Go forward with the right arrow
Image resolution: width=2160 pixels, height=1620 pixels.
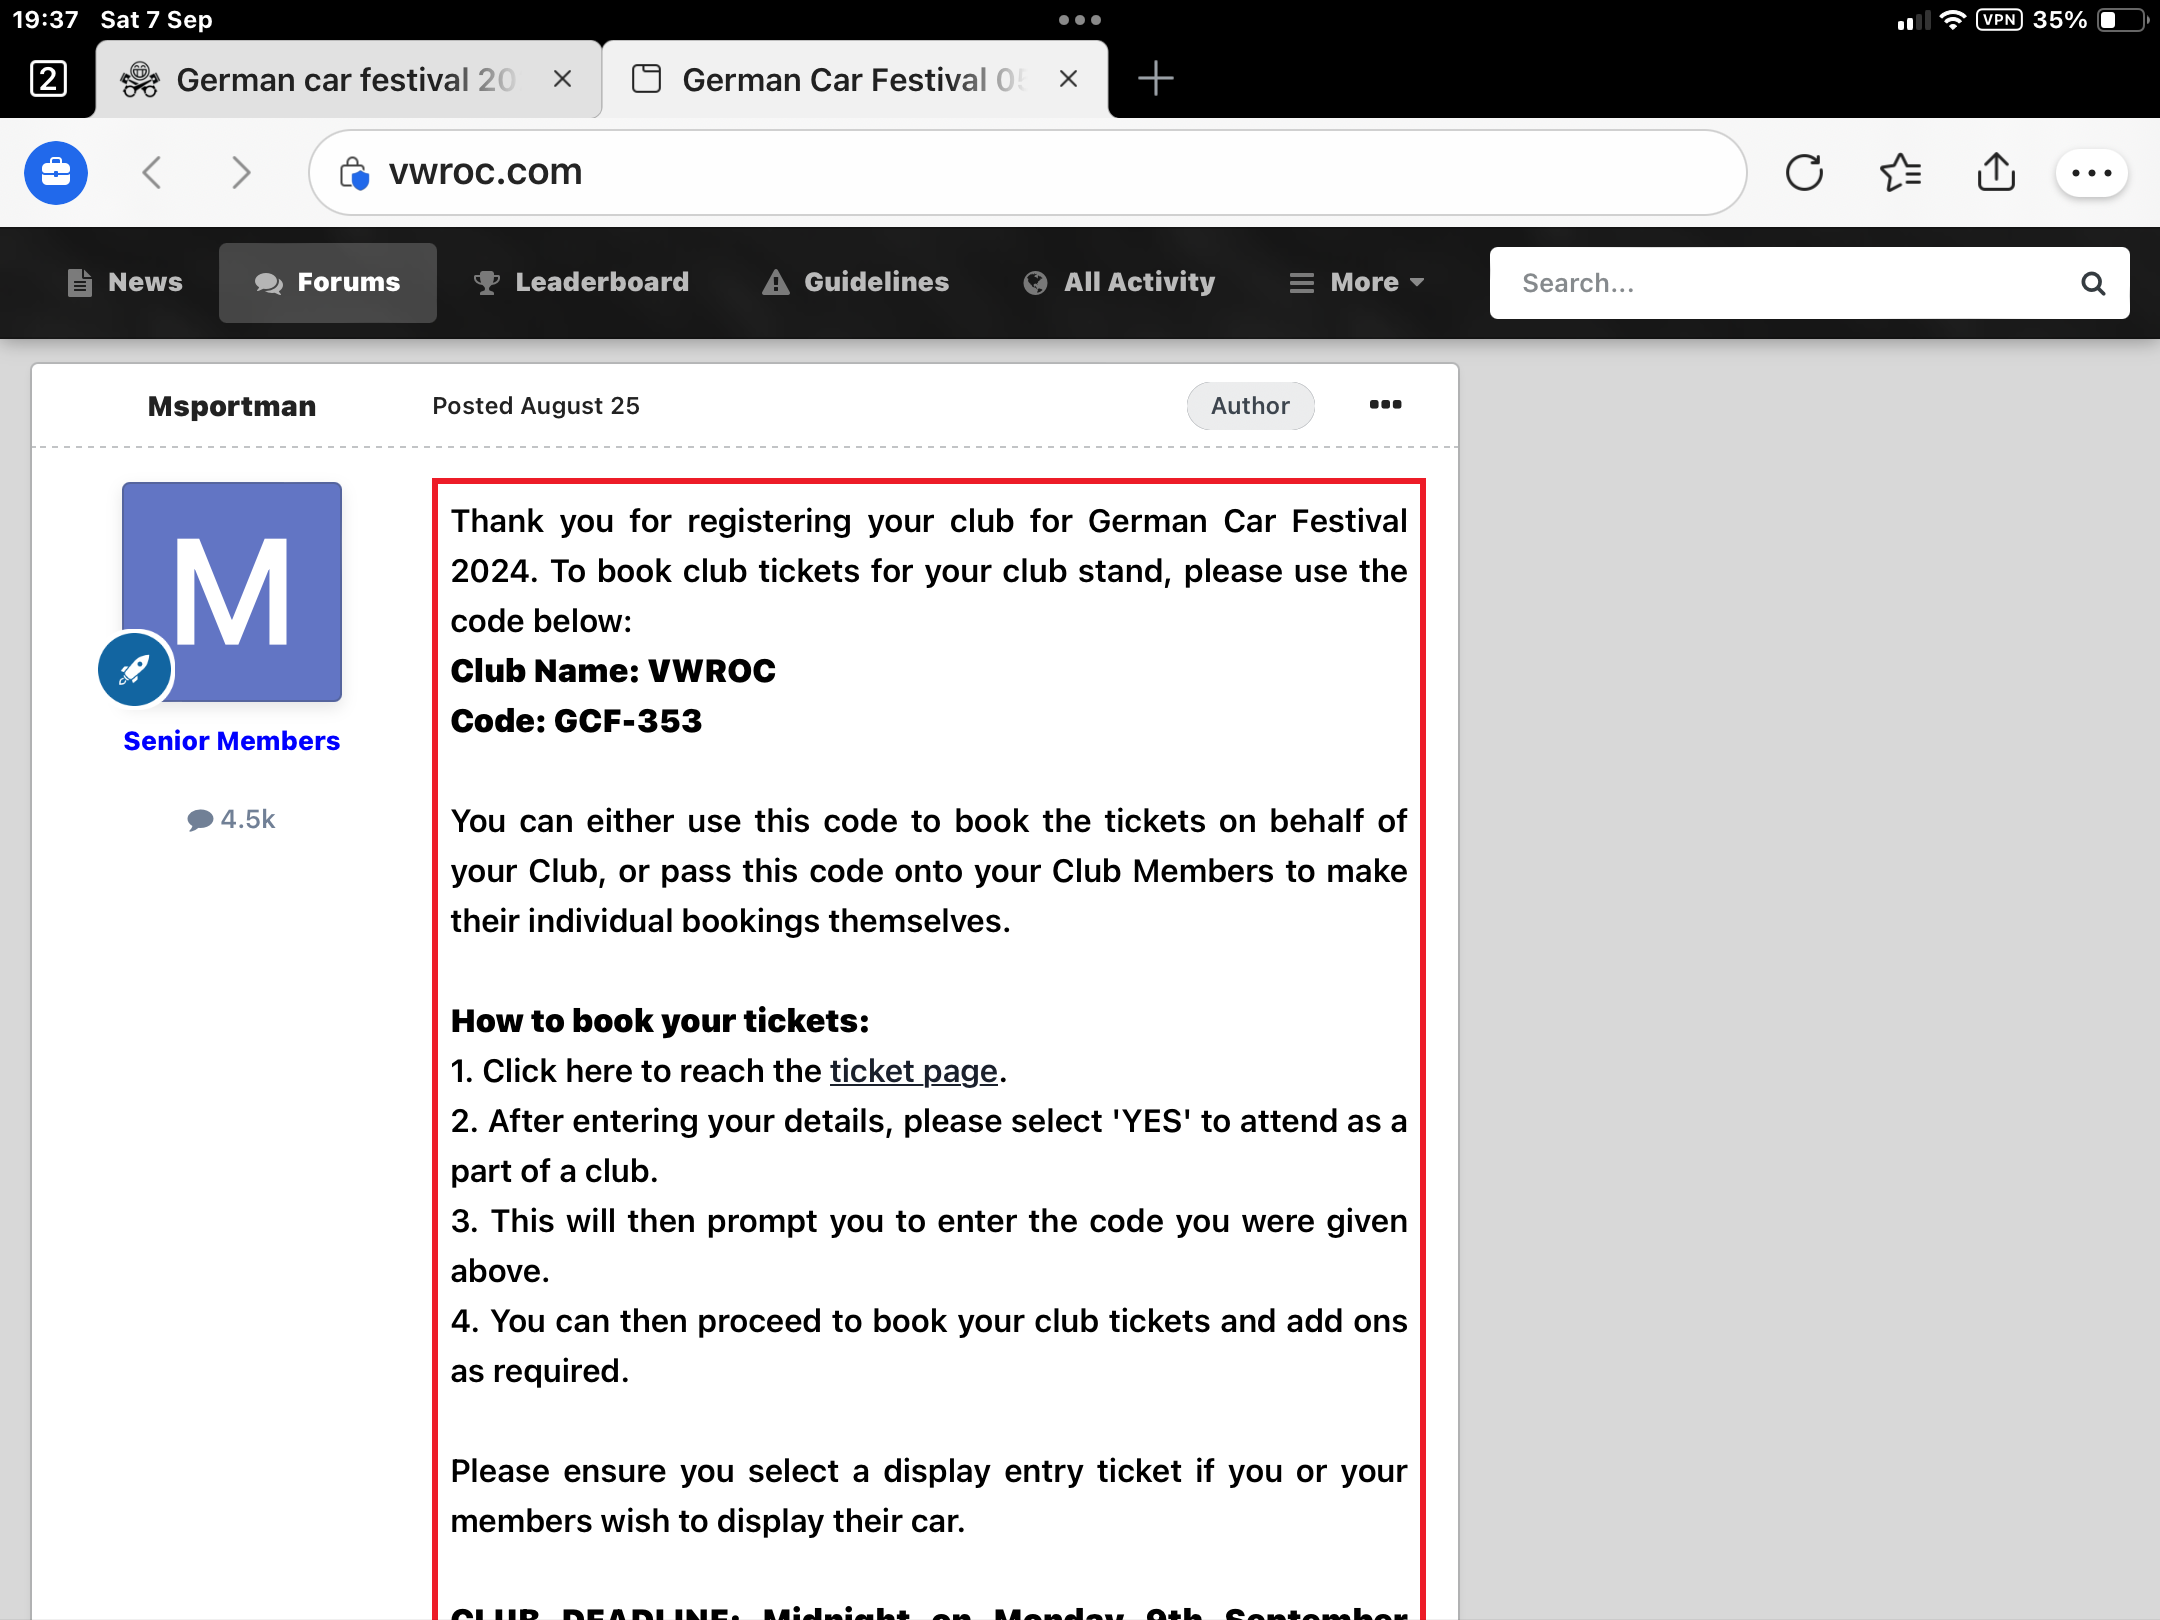[x=241, y=173]
